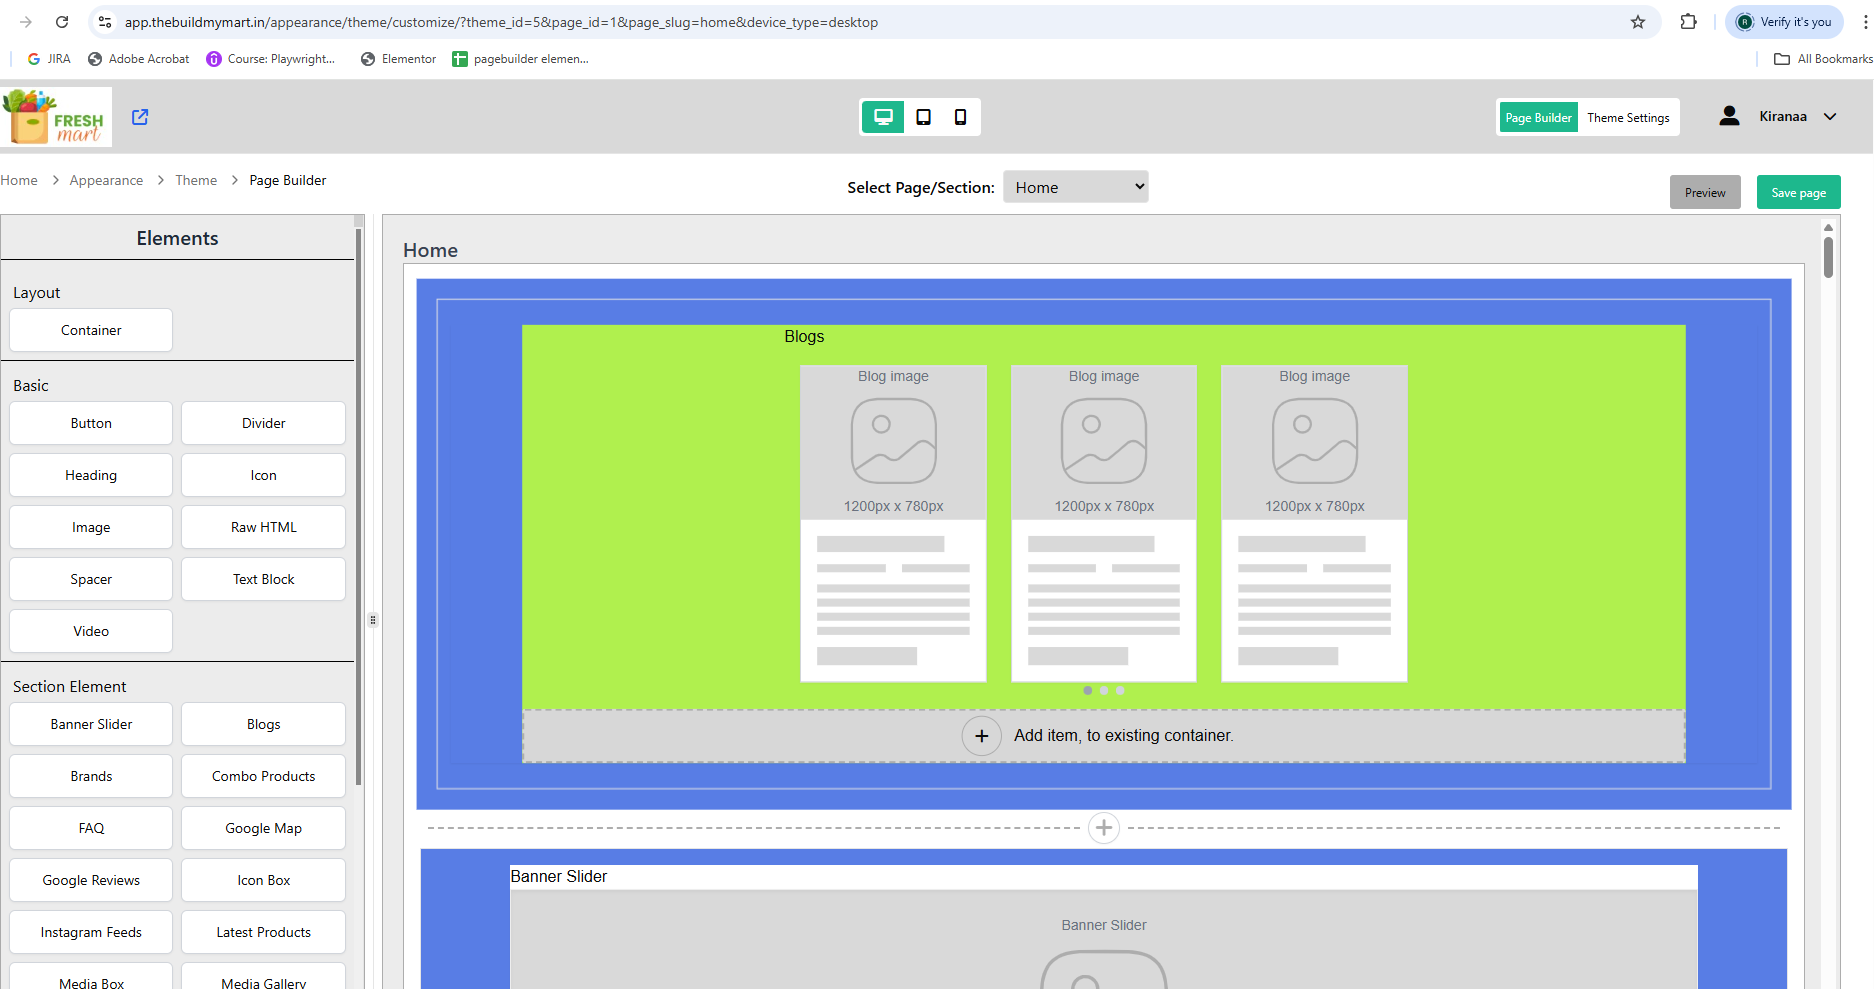The height and width of the screenshot is (989, 1874).
Task: Select the Icon Box section element
Action: pyautogui.click(x=264, y=880)
